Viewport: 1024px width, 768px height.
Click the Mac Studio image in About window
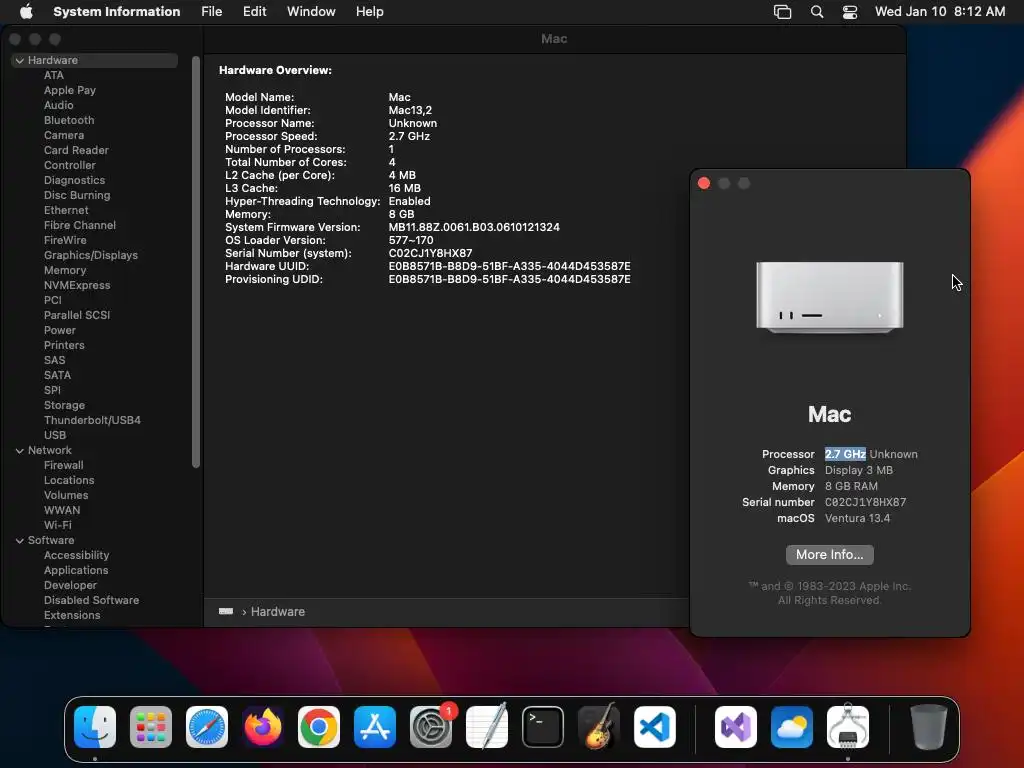point(829,298)
